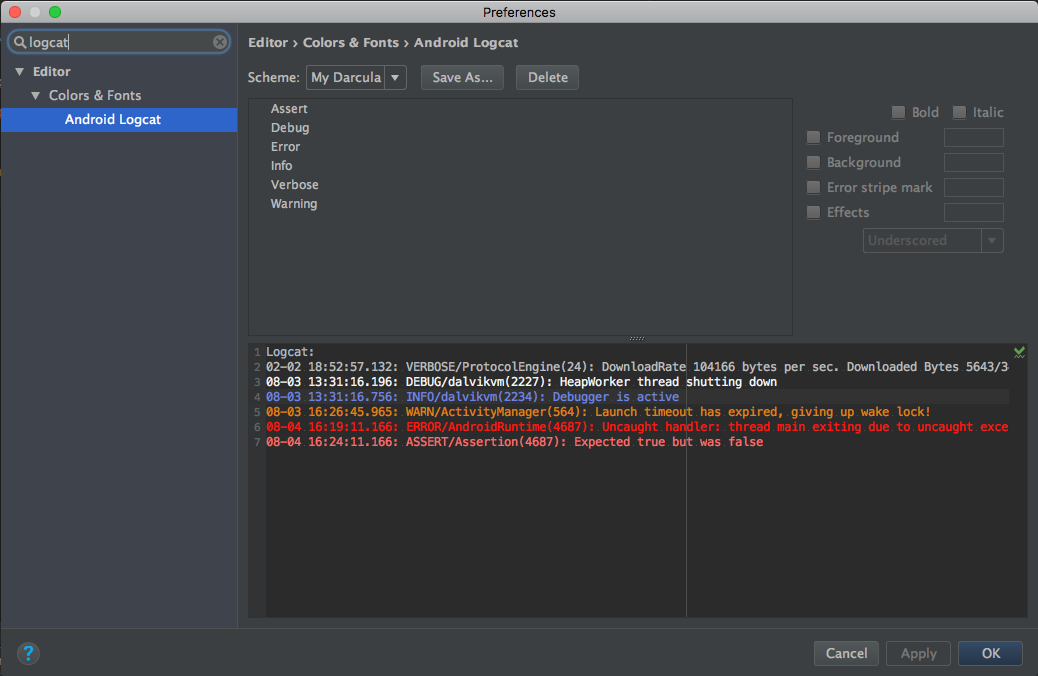Click the 'Logcat:' preview header line
The width and height of the screenshot is (1038, 676).
coord(290,352)
